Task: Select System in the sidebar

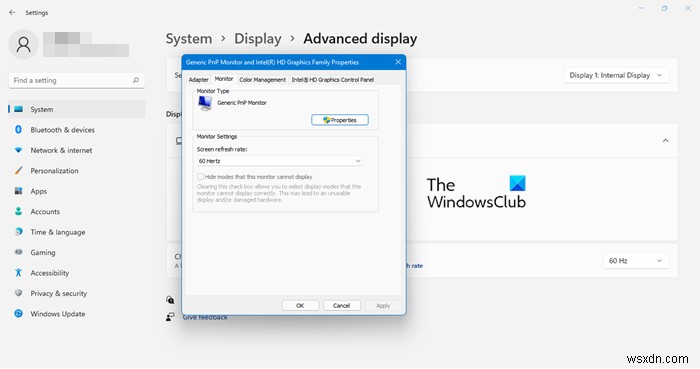Action: [x=77, y=109]
